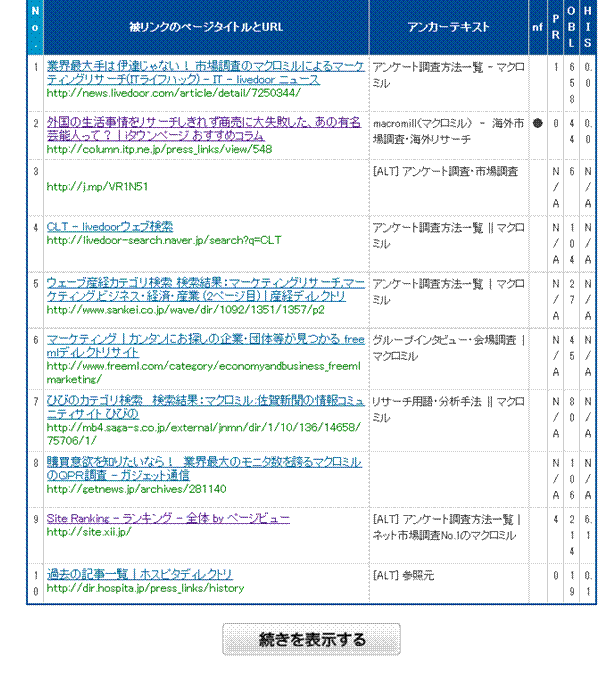This screenshot has width=604, height=677.
Task: Select URL 'http://getnews.jp/archives/281140'
Action: coord(136,489)
